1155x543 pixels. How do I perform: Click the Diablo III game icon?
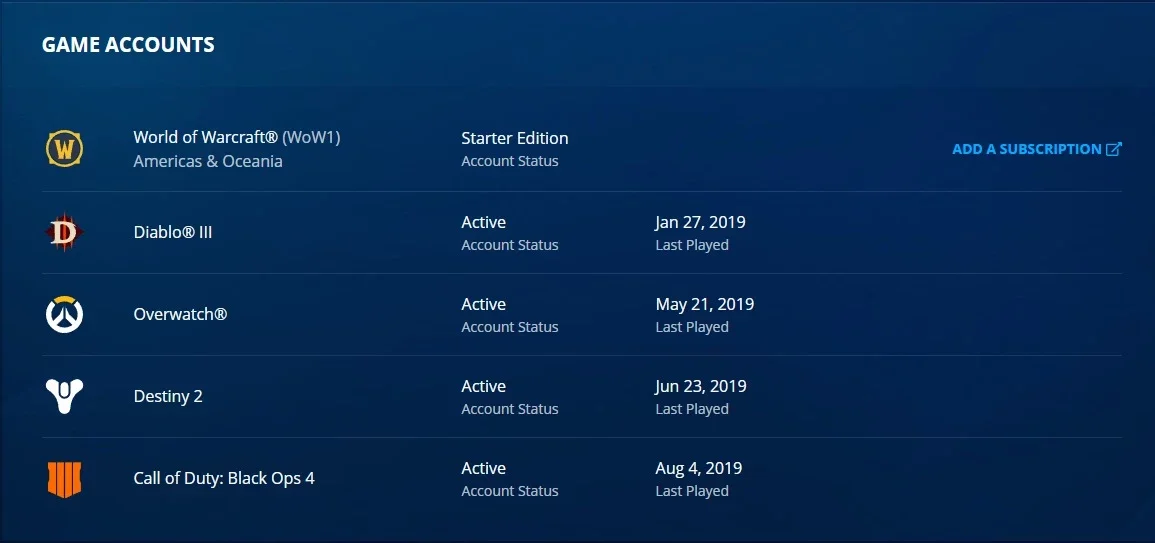point(63,233)
